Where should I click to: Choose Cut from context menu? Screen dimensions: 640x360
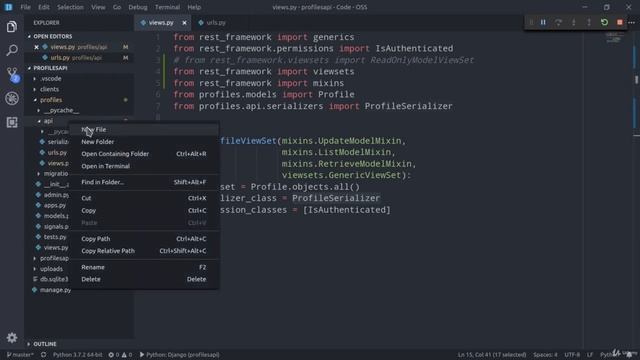[x=144, y=198]
